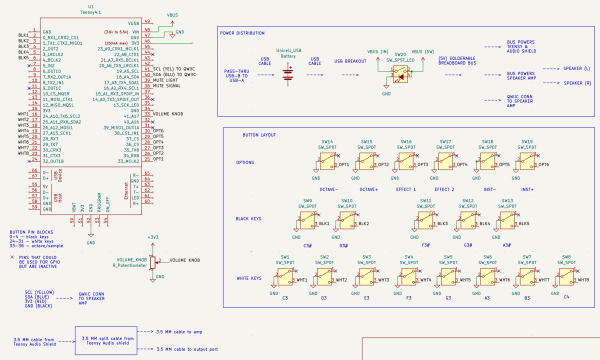
Task: Click the SW14 switch labeled OPT1
Action: pos(328,161)
